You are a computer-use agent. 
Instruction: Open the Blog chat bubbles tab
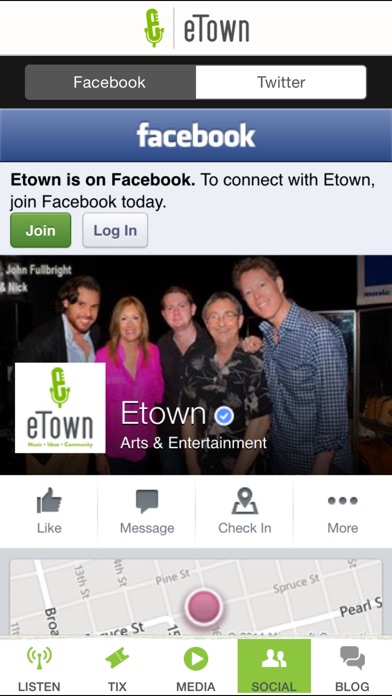point(352,668)
